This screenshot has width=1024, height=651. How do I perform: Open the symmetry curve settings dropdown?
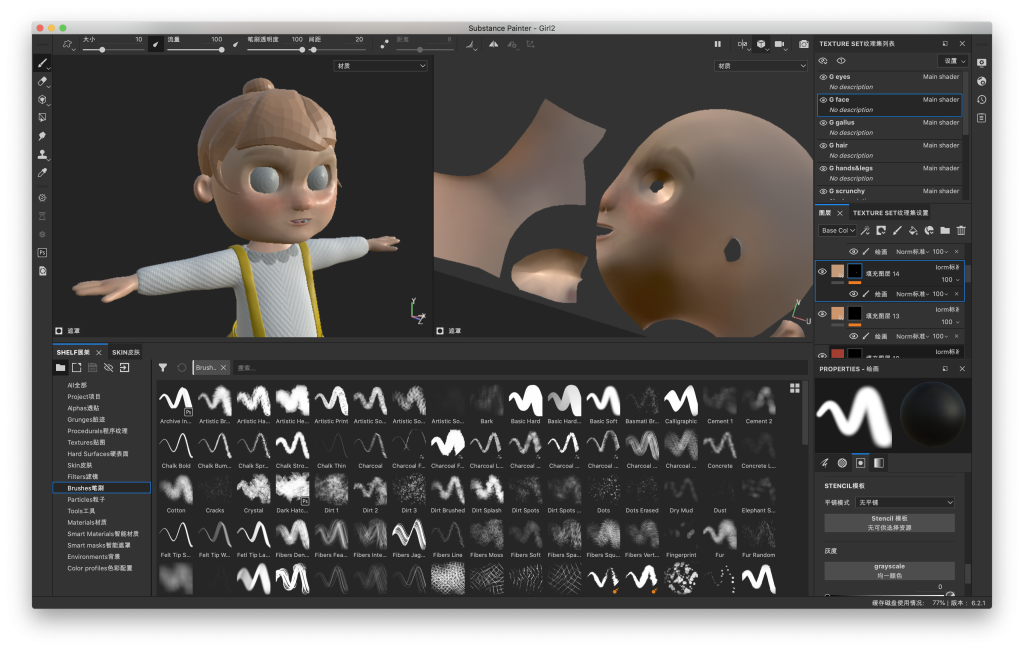point(472,44)
